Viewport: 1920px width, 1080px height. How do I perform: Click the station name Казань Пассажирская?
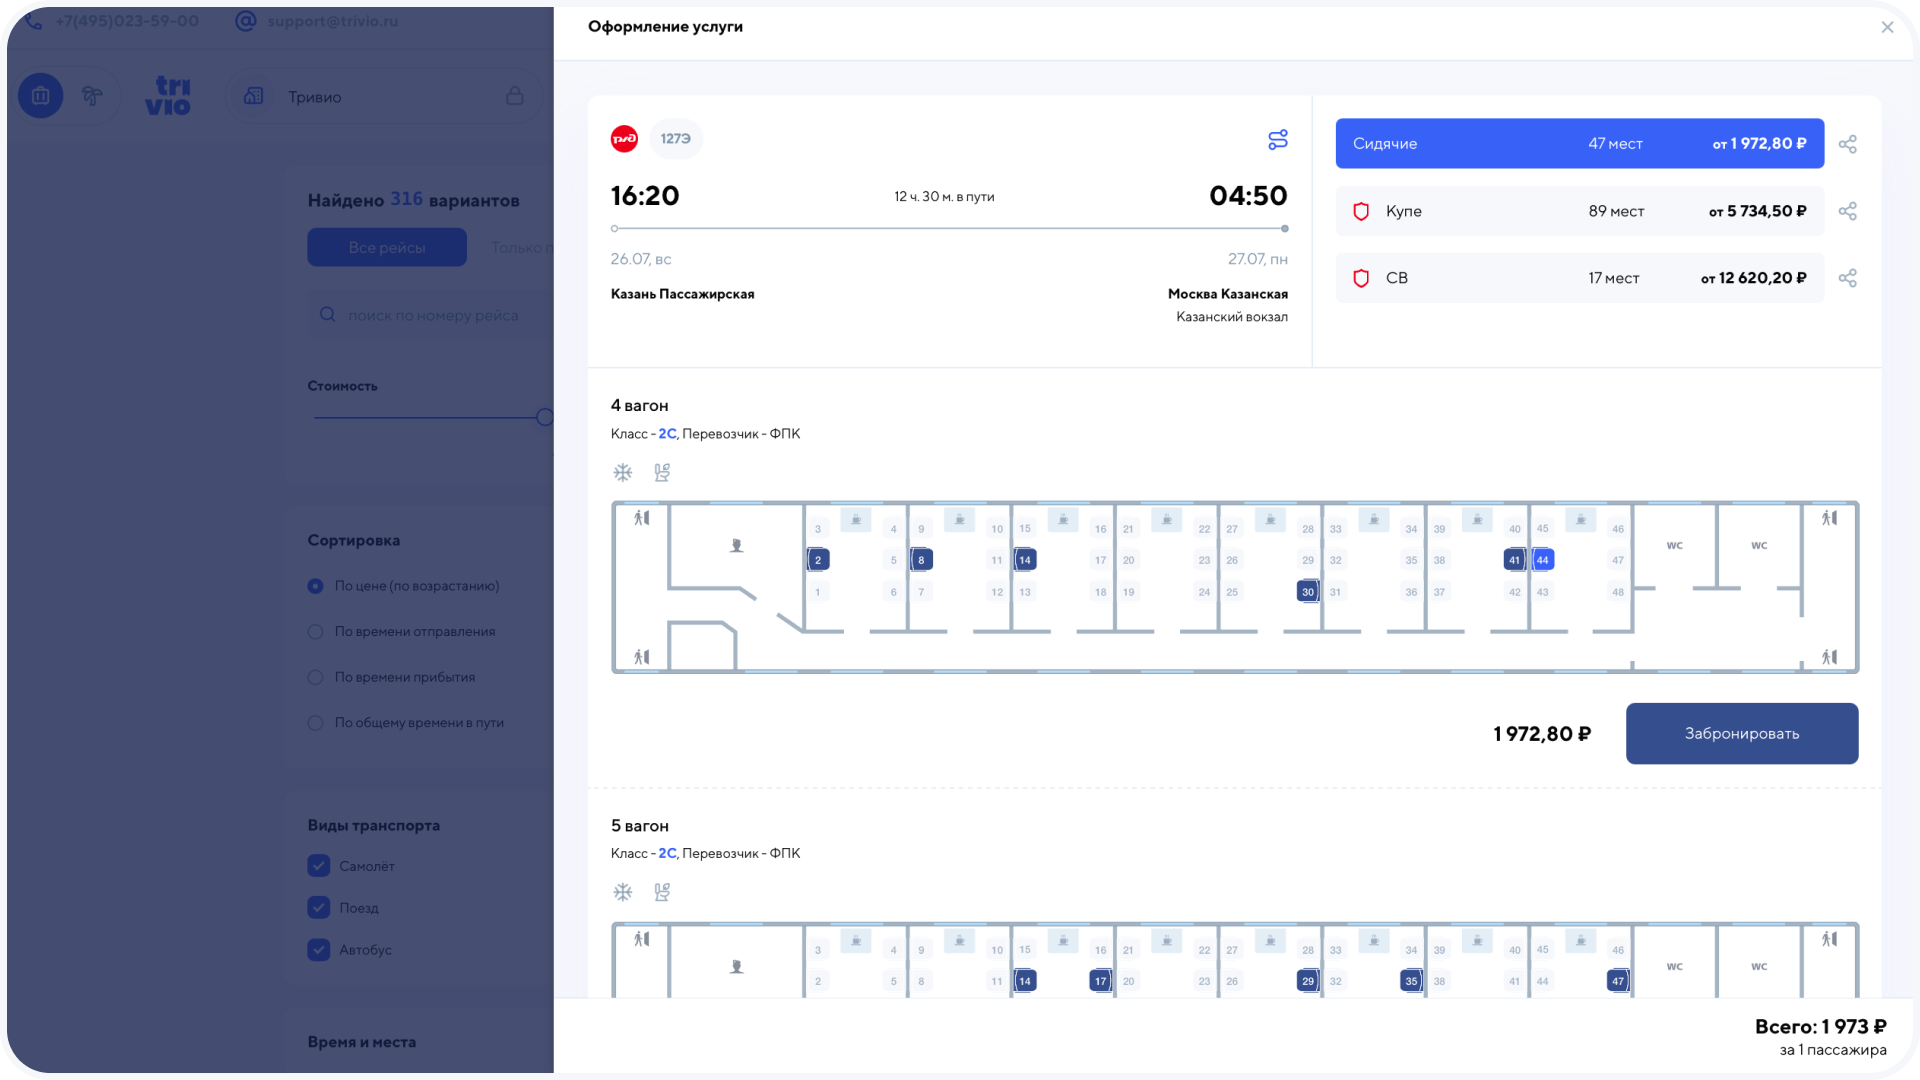(683, 294)
